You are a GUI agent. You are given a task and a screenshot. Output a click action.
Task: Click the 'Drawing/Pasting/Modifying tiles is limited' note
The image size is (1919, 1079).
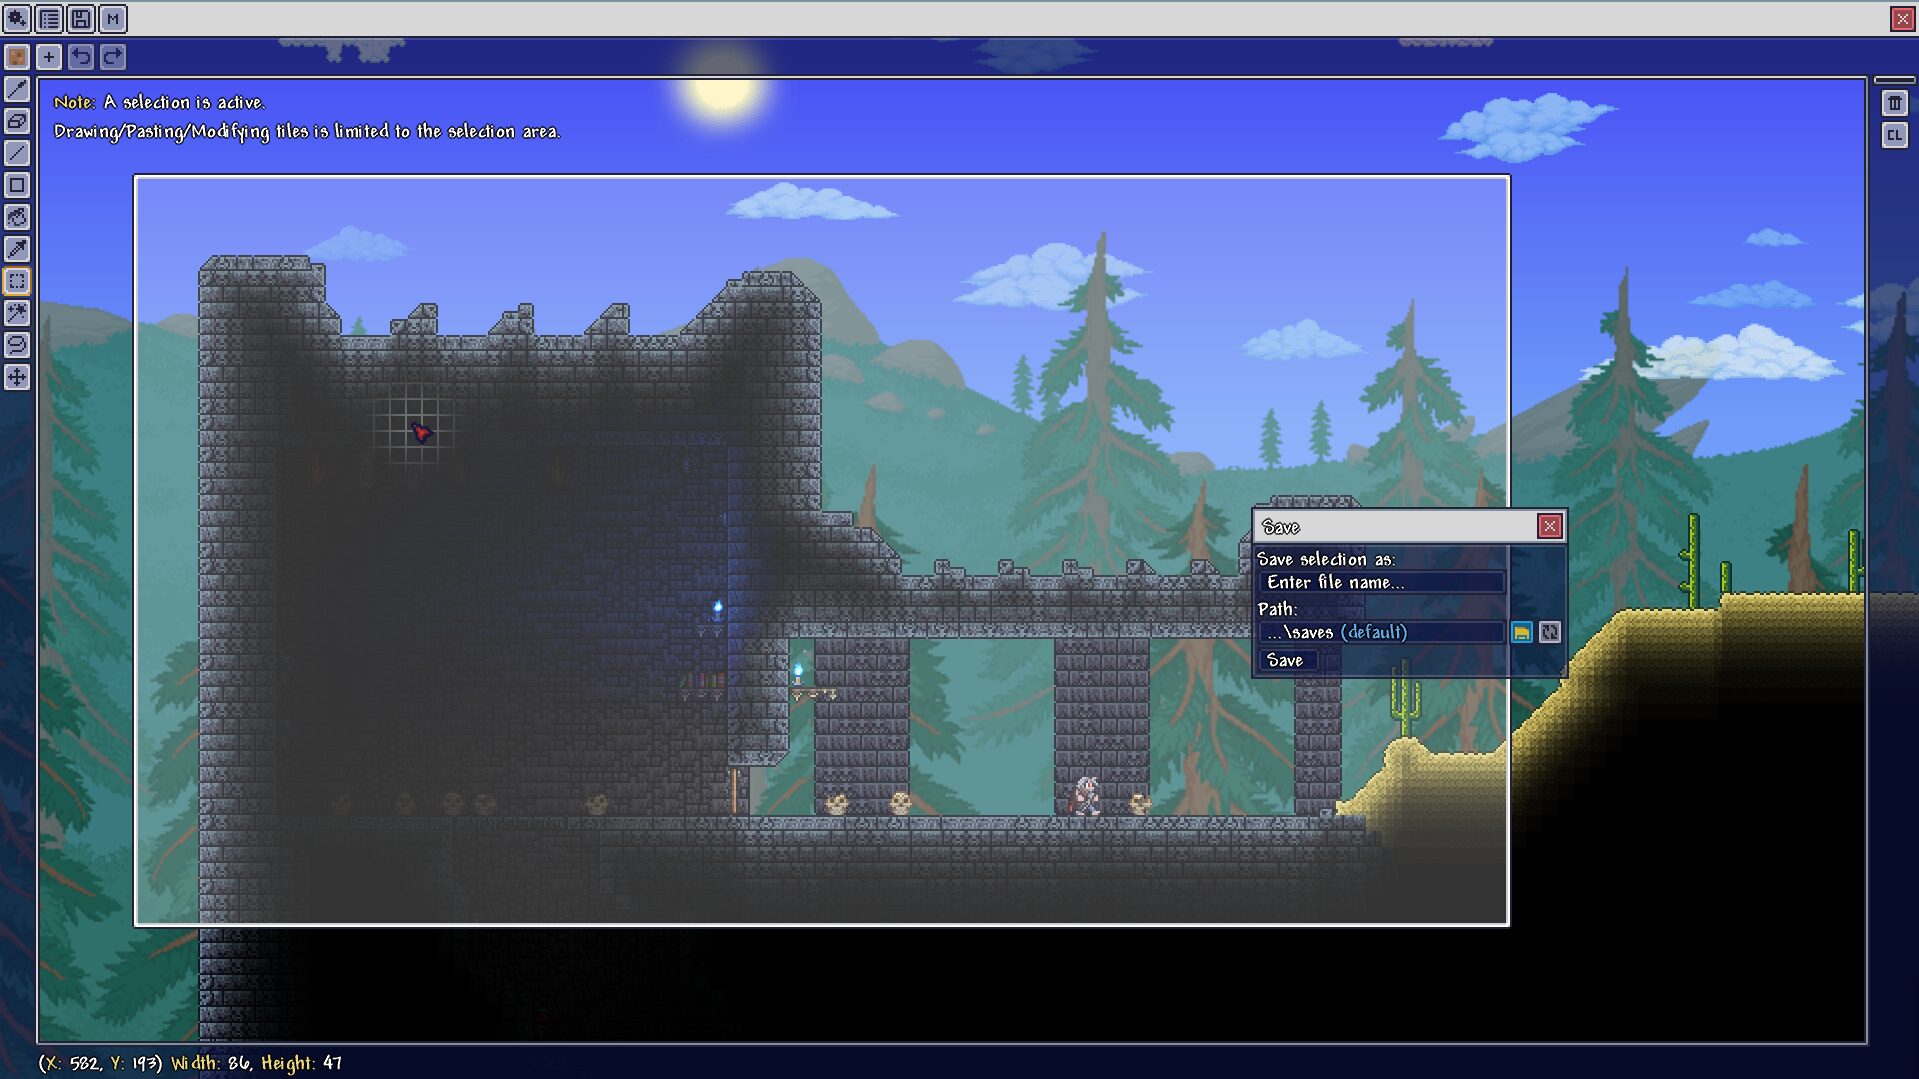point(307,131)
